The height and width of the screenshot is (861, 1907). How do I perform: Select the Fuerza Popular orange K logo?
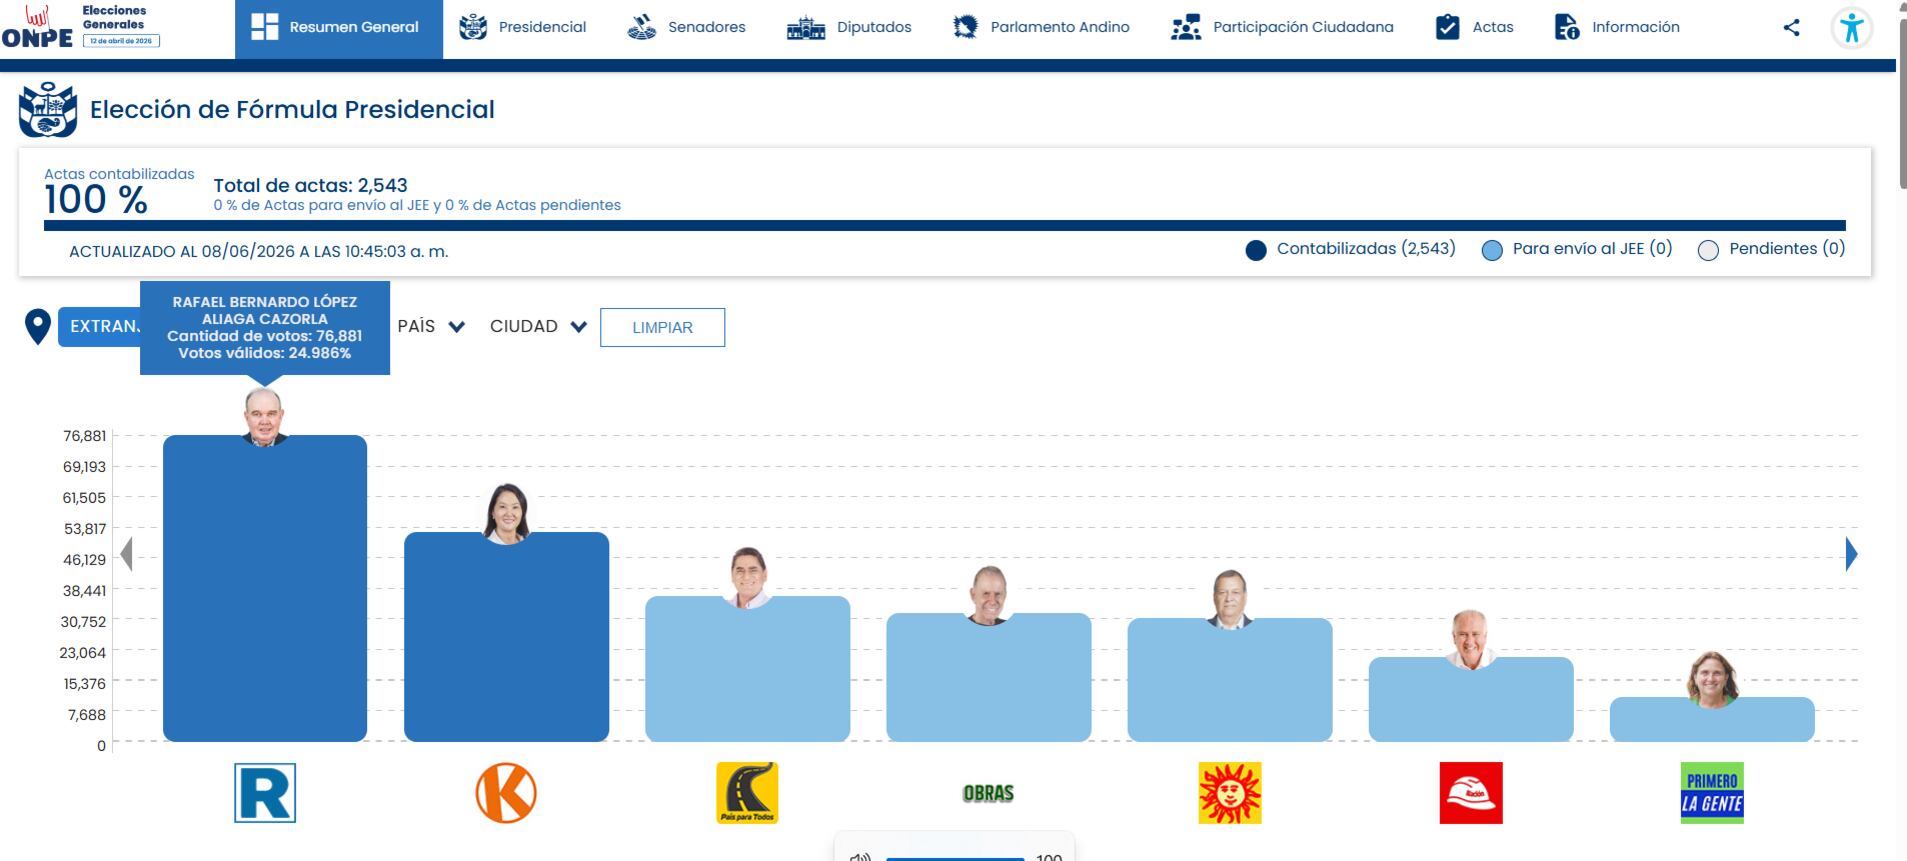pyautogui.click(x=506, y=793)
